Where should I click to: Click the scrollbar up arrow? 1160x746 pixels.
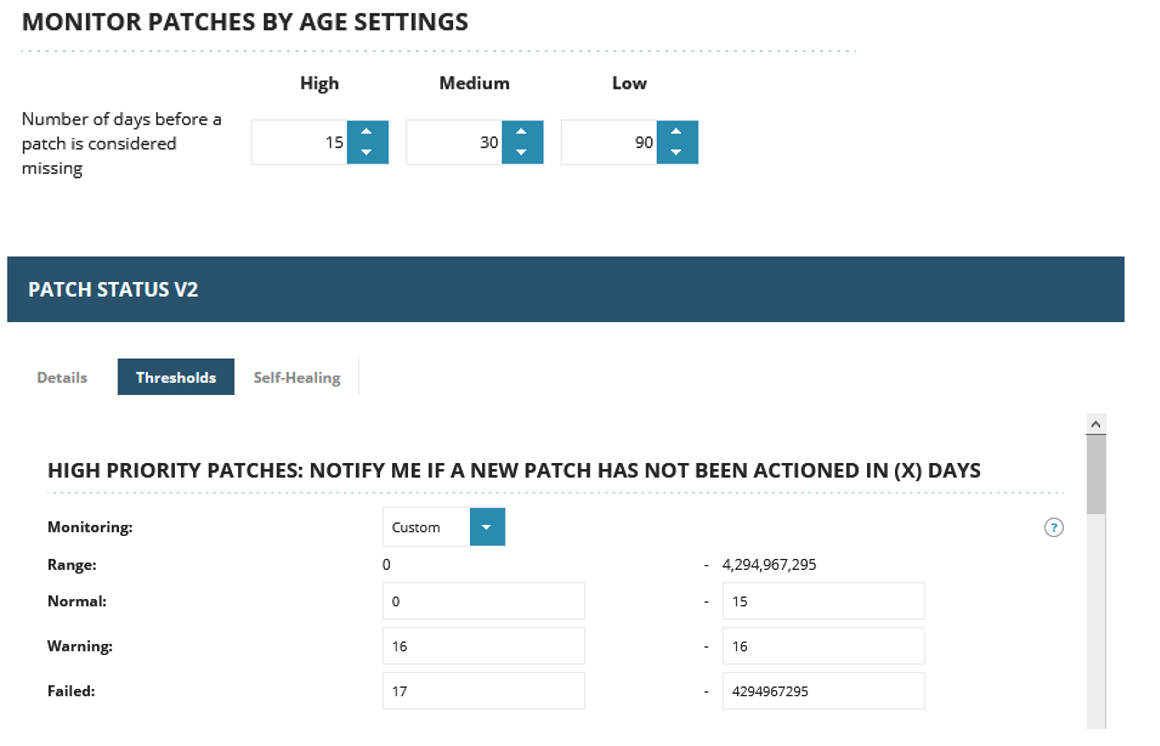(x=1096, y=424)
